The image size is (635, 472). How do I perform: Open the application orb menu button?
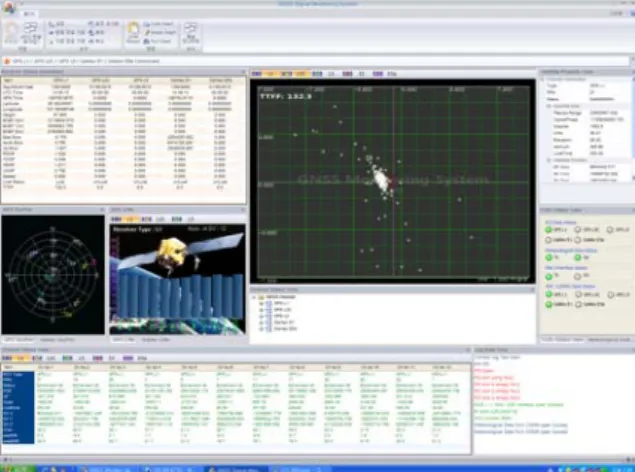pyautogui.click(x=9, y=7)
